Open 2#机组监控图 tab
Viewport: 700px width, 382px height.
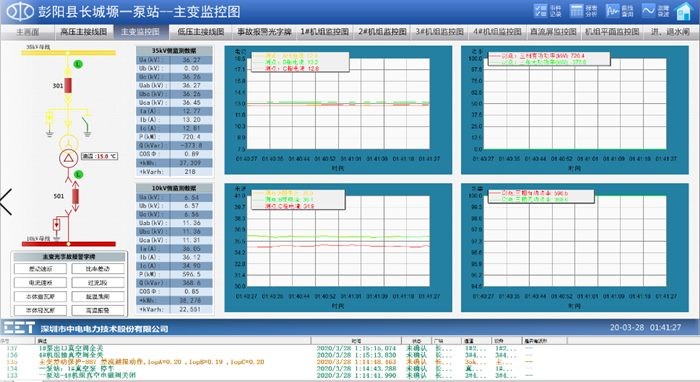pyautogui.click(x=383, y=32)
